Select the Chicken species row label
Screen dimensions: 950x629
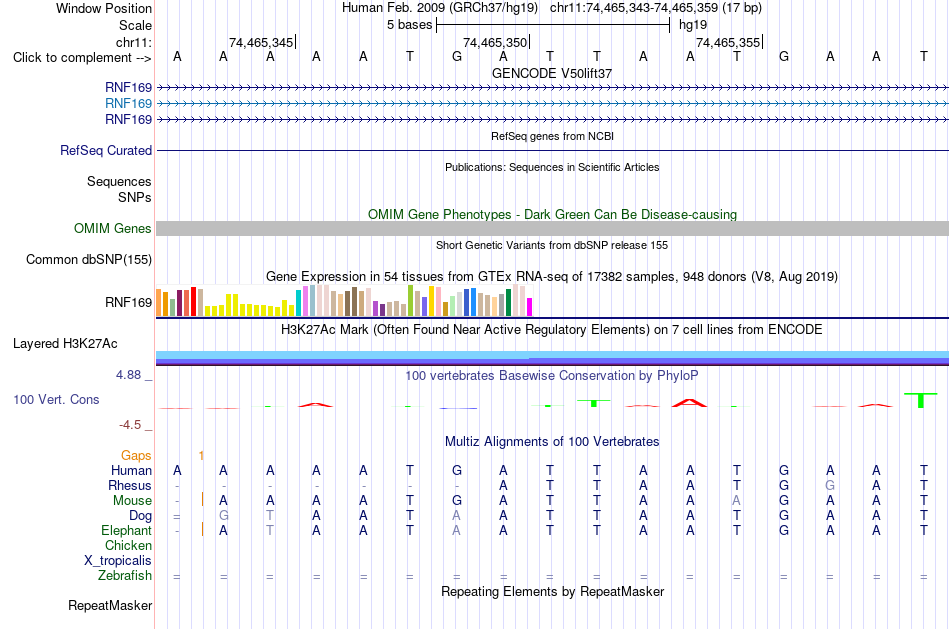click(x=128, y=545)
